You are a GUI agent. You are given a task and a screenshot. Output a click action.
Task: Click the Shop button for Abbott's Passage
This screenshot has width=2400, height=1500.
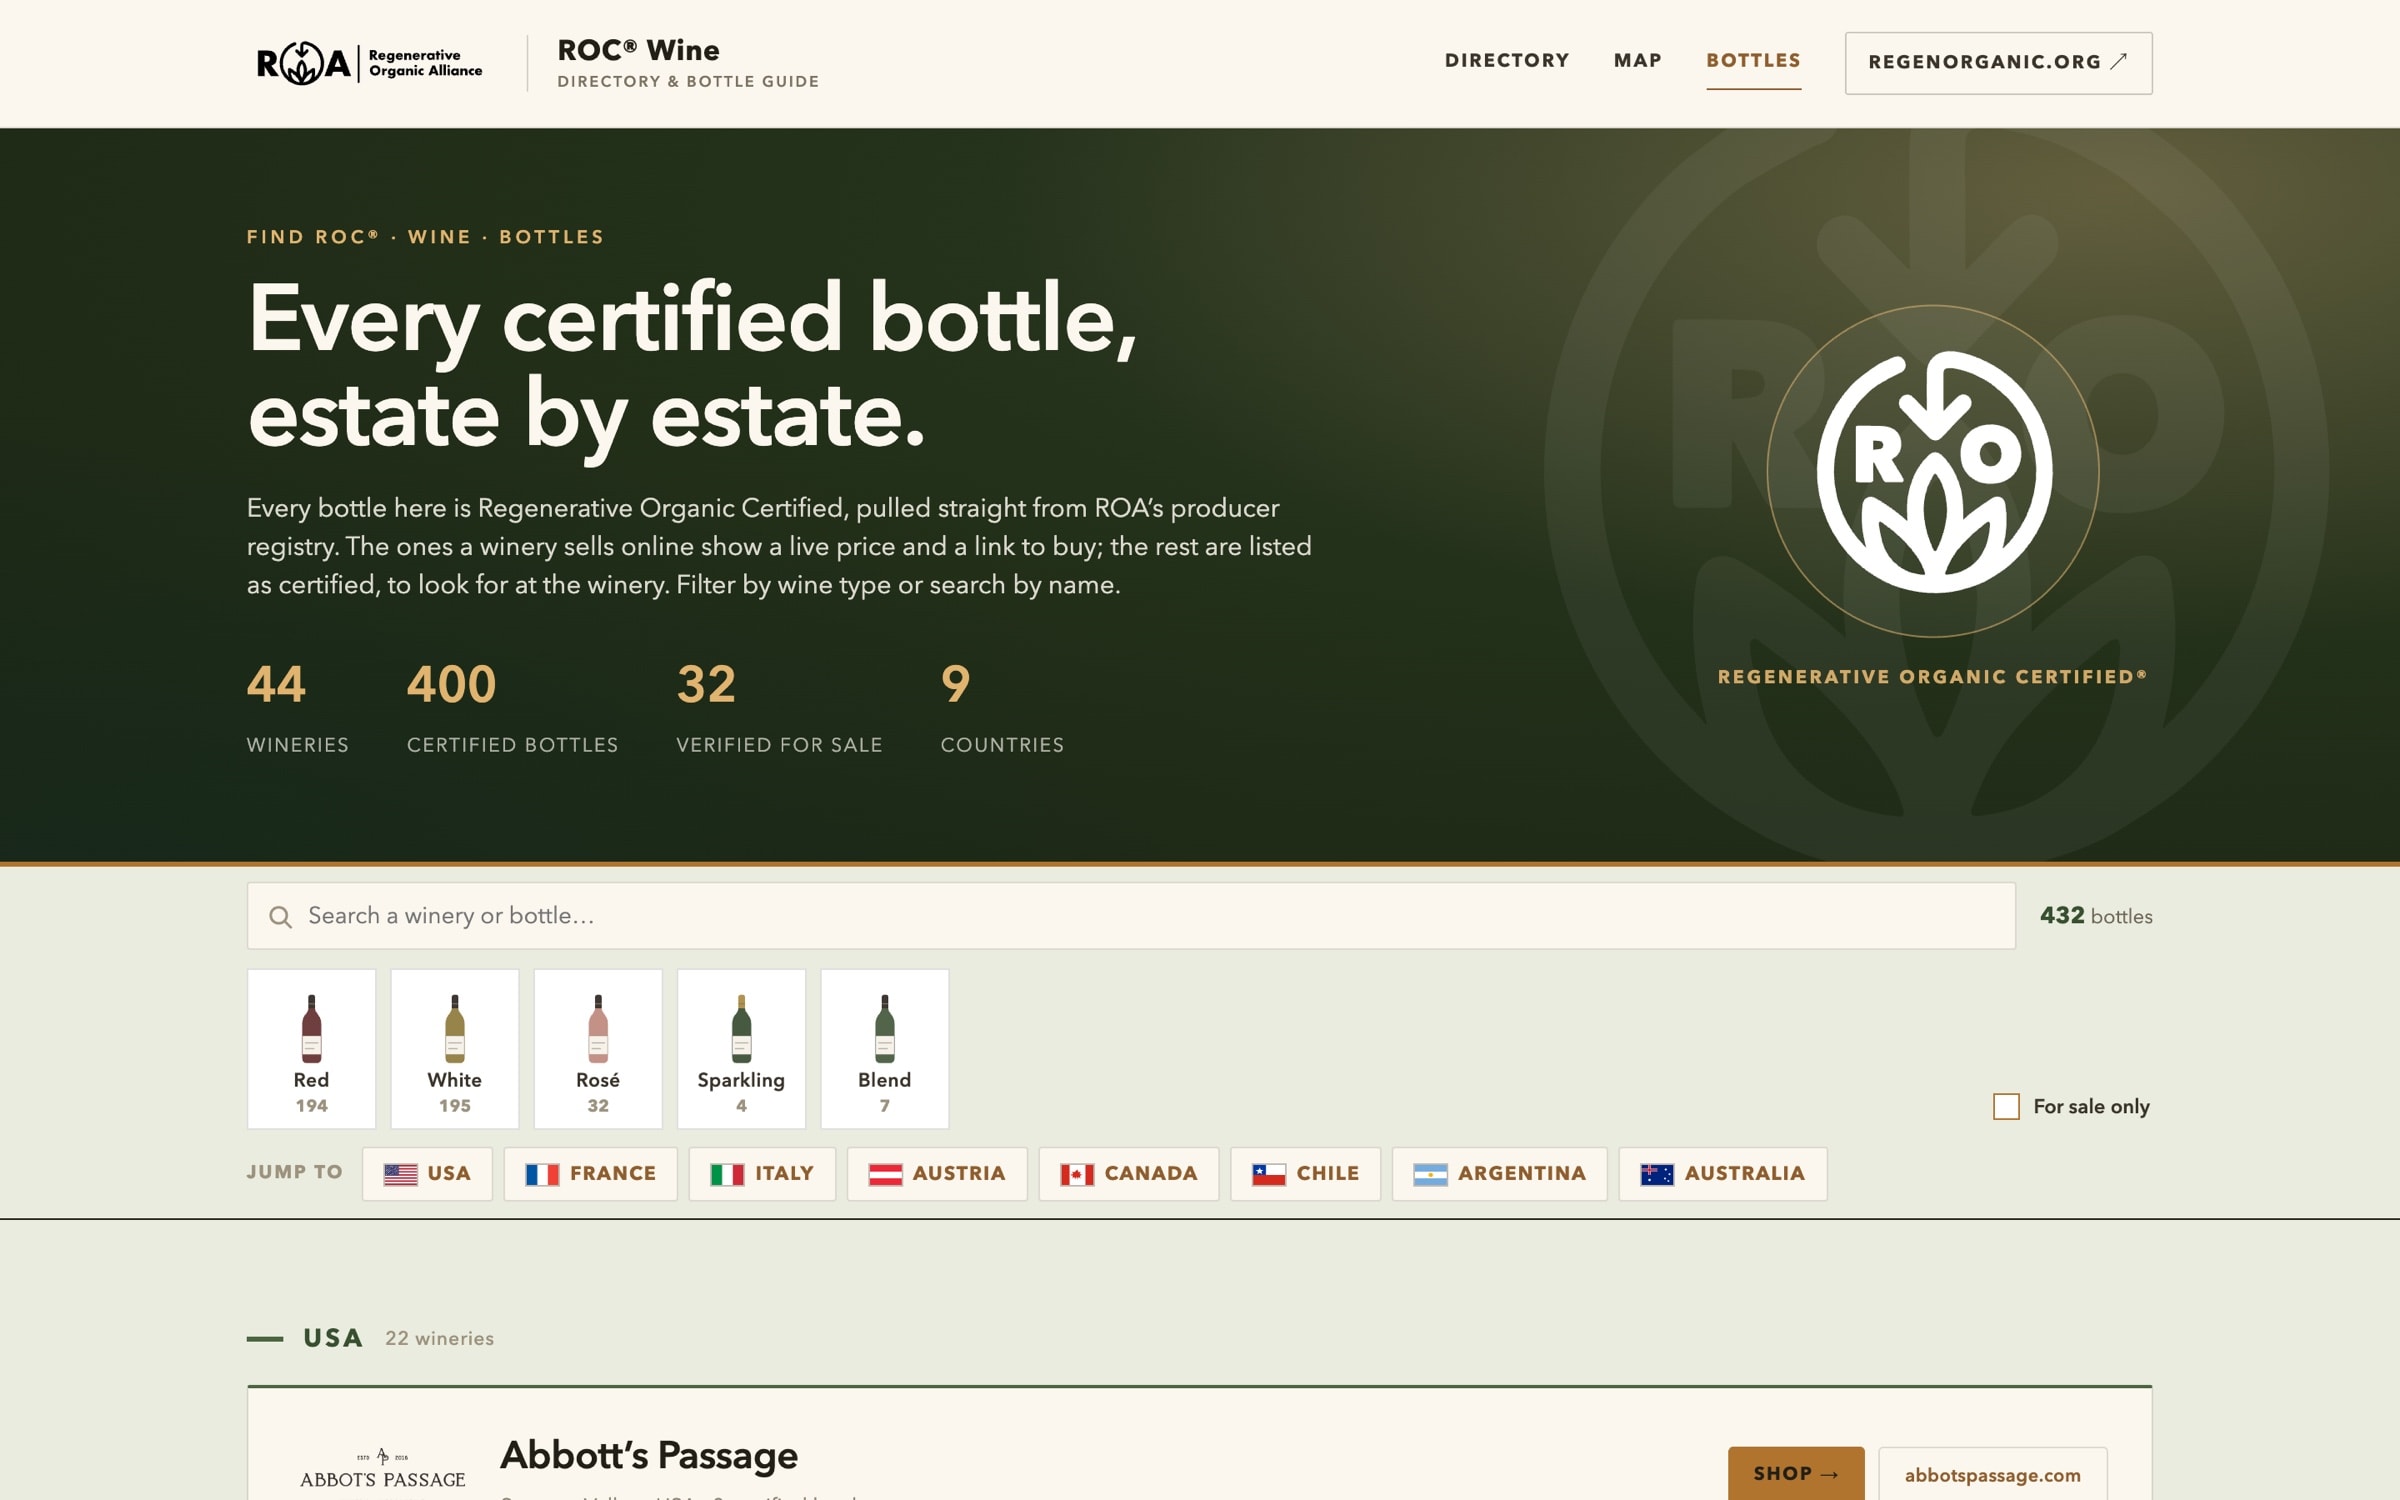[1795, 1474]
